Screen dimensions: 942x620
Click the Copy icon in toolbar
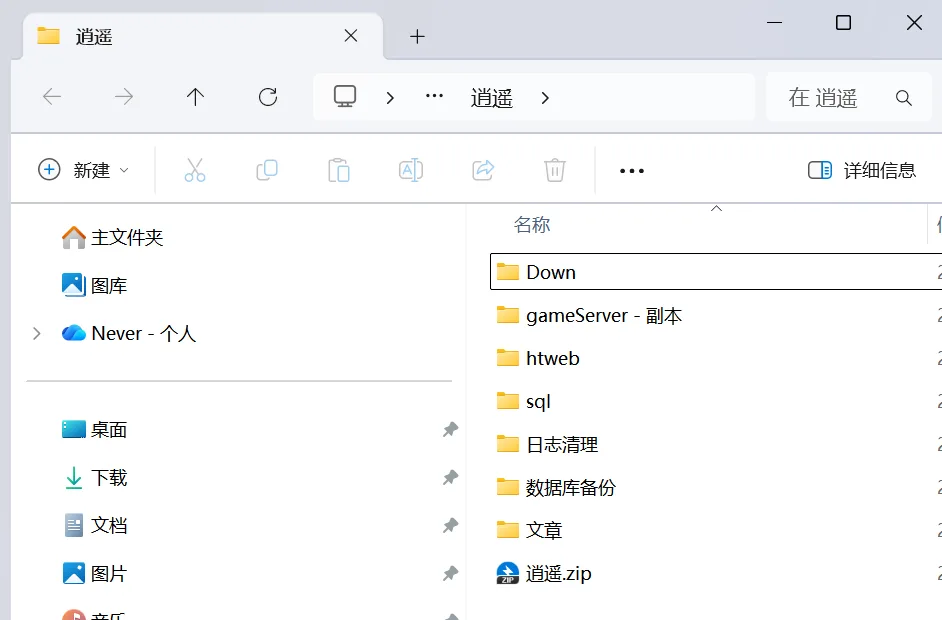pos(267,170)
